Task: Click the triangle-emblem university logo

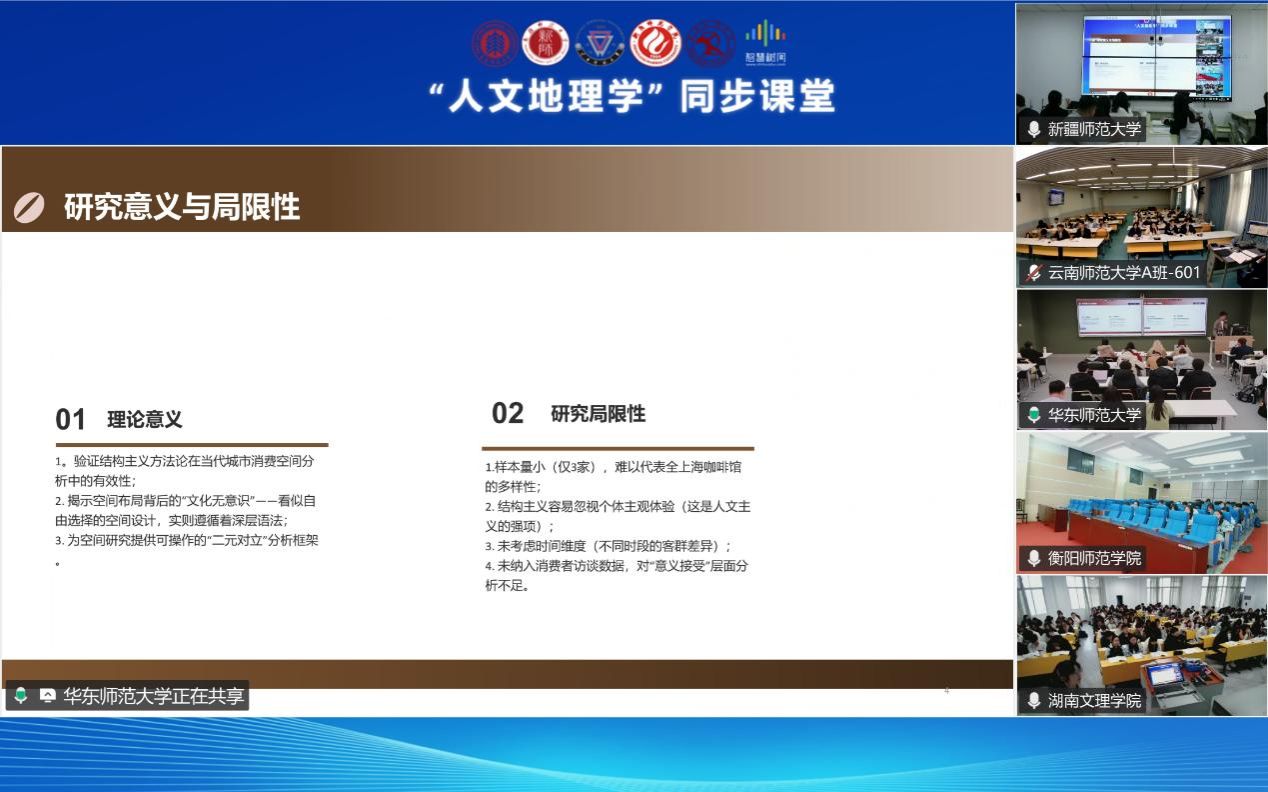Action: point(600,43)
